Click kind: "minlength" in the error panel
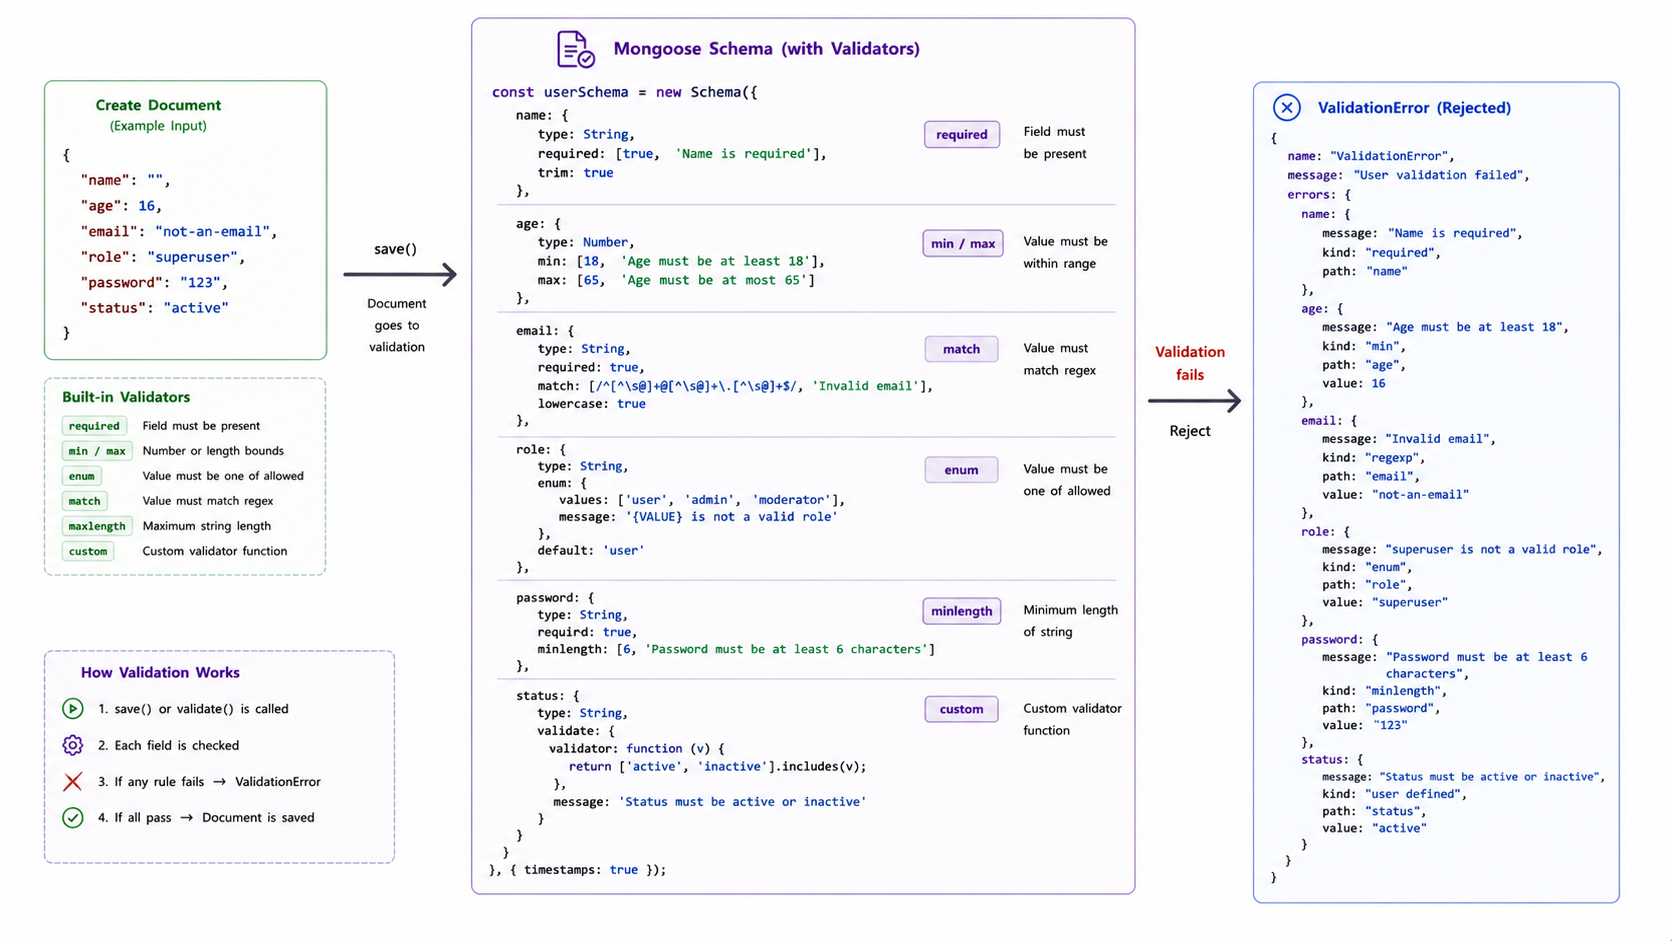1672x941 pixels. click(1384, 690)
